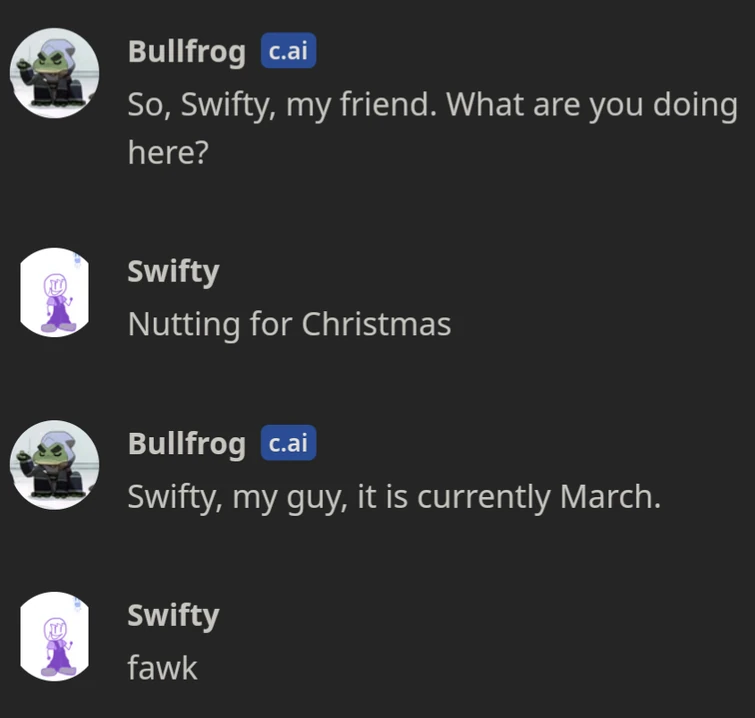
Task: Click the c.ai badge on Bullfrog's second message
Action: coord(288,443)
